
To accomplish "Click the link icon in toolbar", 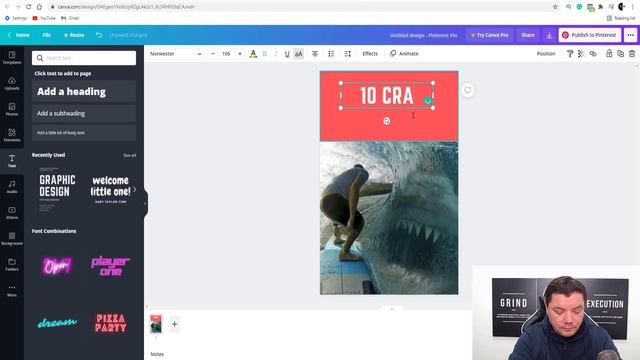I will click(593, 54).
